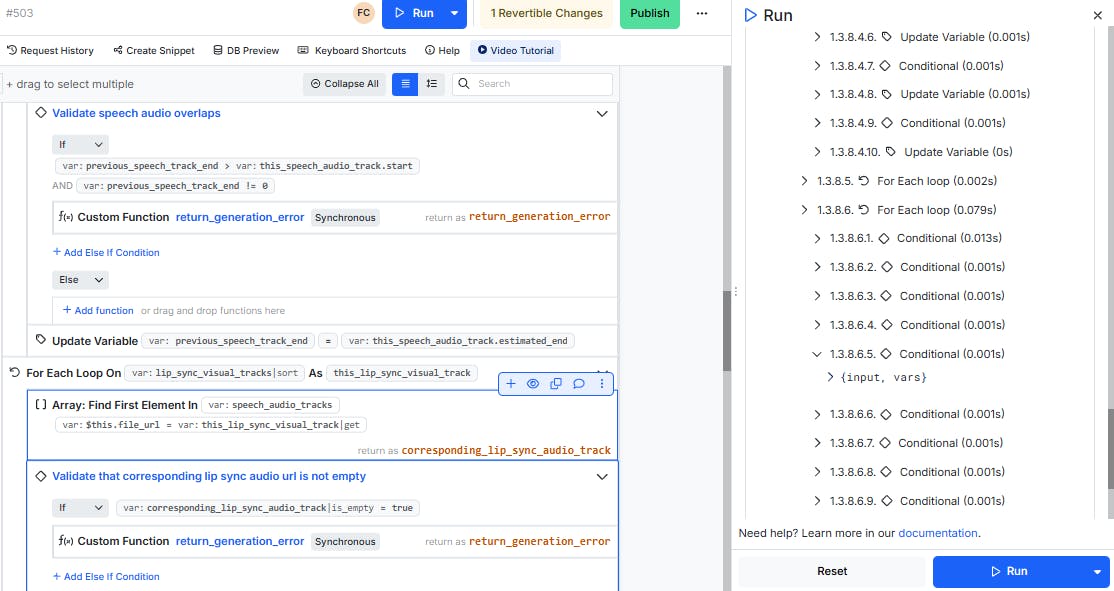Image resolution: width=1114 pixels, height=591 pixels.
Task: Expand step 1.3.8.4.7. Conditional
Action: pyautogui.click(x=817, y=66)
